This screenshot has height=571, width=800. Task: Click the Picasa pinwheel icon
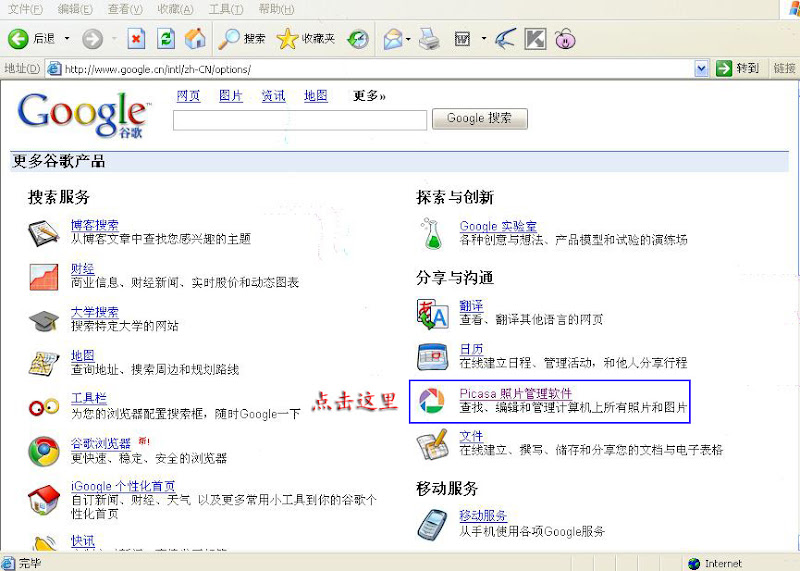[x=432, y=401]
